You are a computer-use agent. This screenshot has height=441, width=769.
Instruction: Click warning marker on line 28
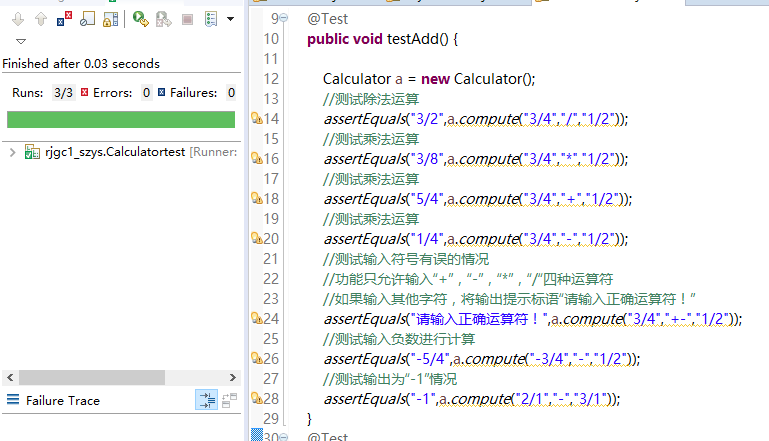point(256,398)
